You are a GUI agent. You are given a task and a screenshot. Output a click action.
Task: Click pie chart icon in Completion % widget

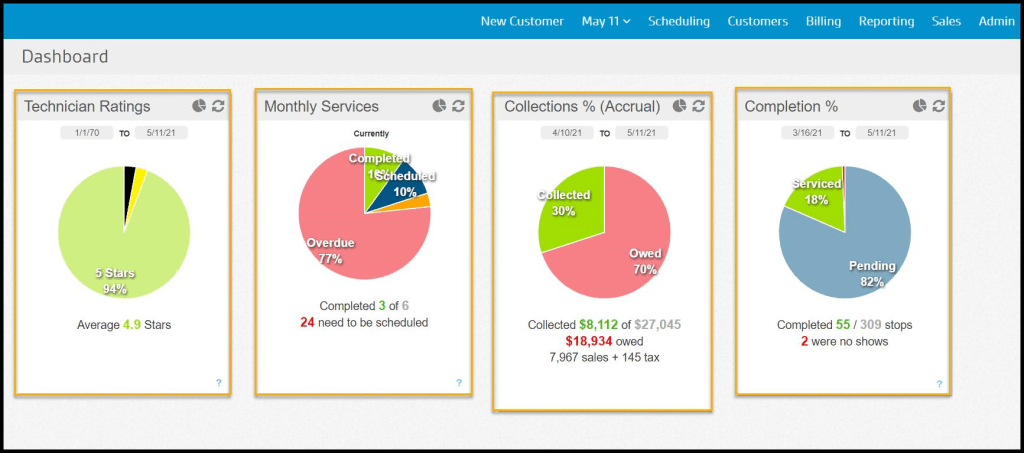[x=920, y=106]
